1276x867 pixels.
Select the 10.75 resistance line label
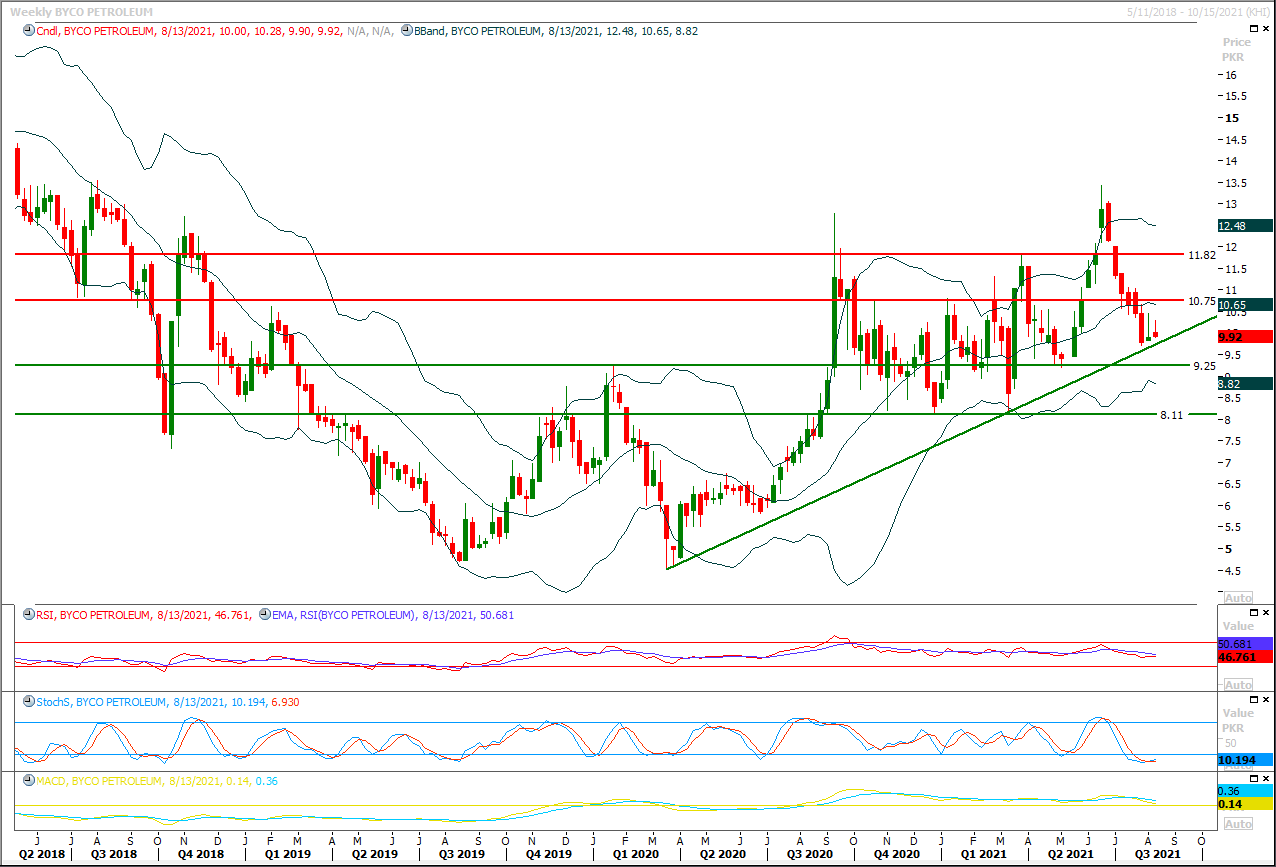click(x=1201, y=301)
